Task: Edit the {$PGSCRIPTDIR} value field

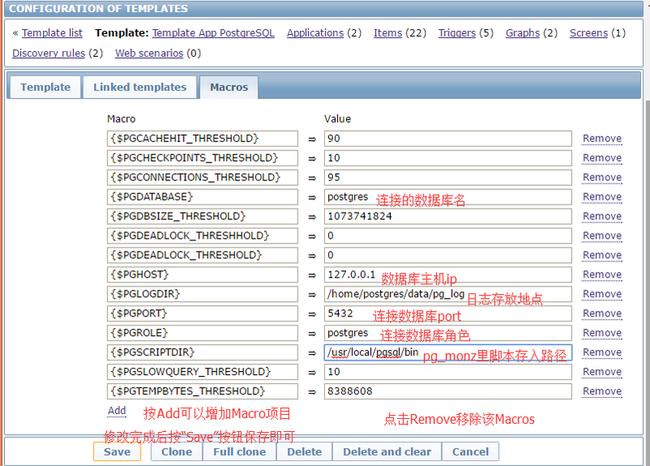Action: pyautogui.click(x=447, y=353)
